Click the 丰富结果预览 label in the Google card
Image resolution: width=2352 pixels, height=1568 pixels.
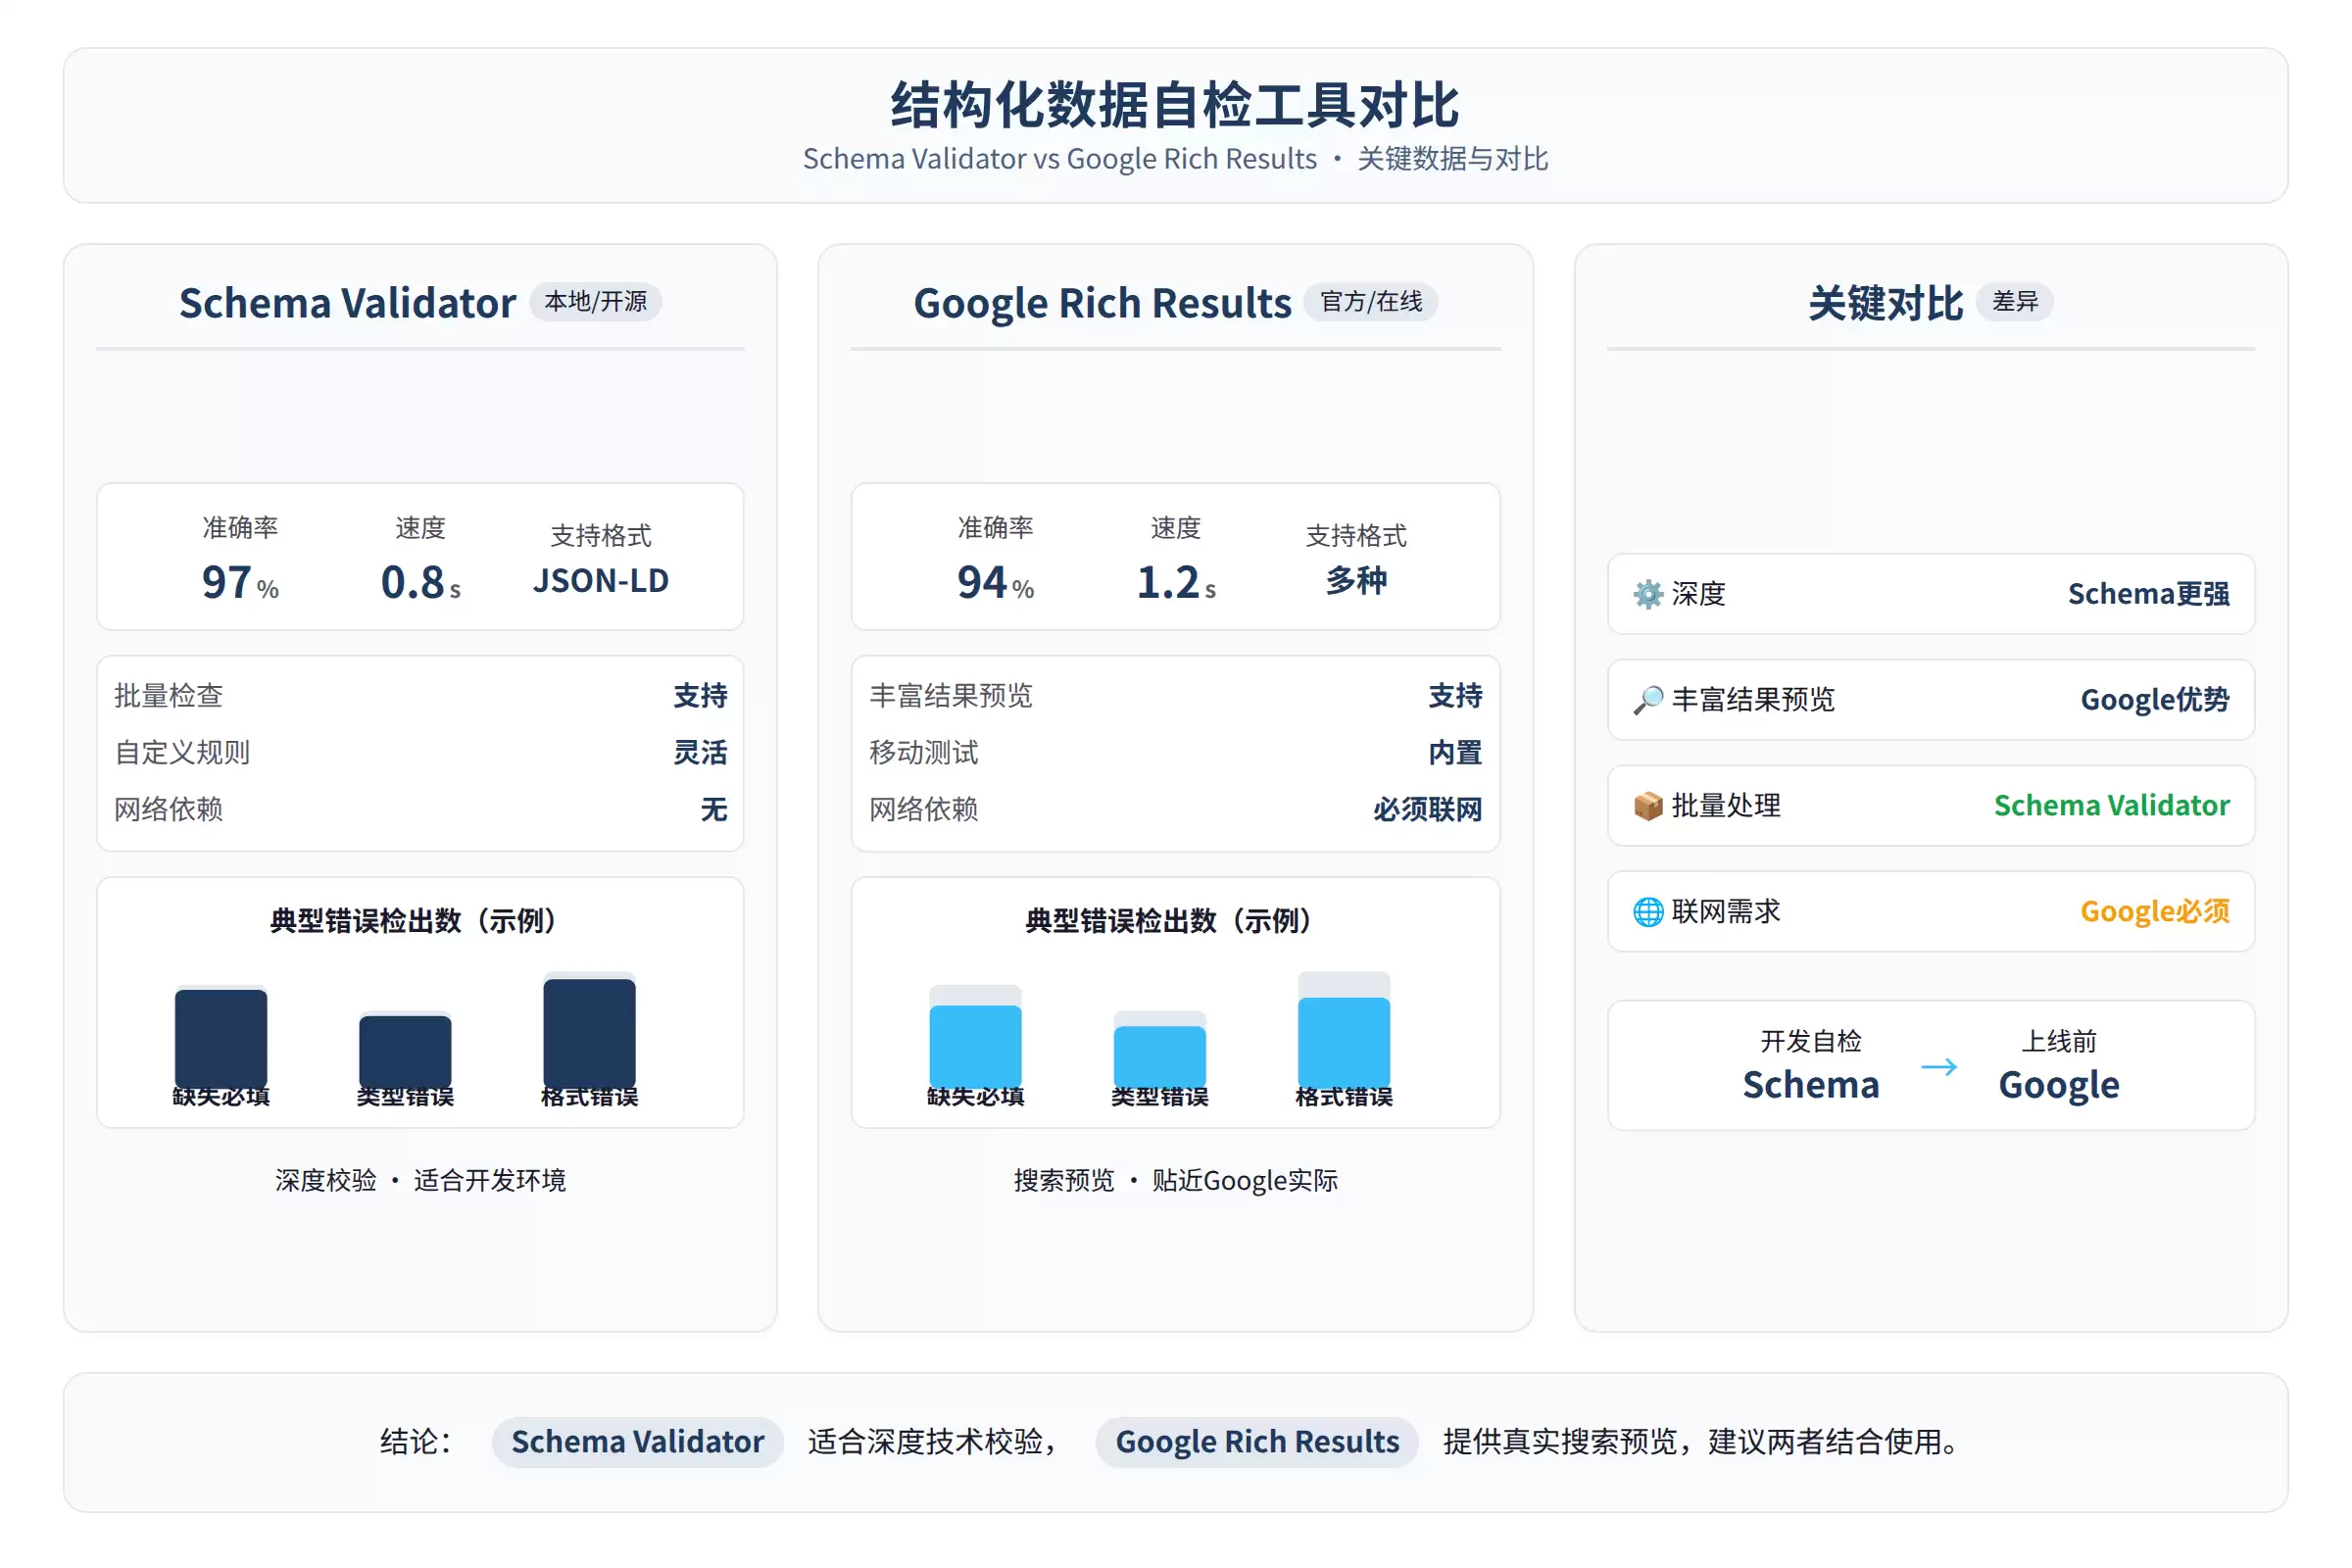tap(950, 696)
